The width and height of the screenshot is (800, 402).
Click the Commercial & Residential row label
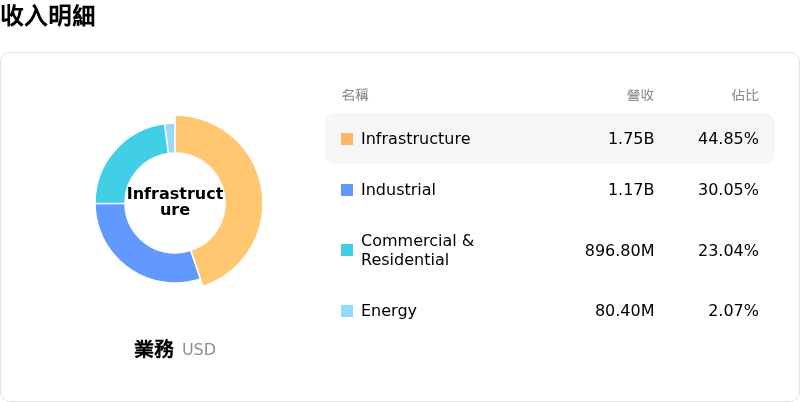point(417,250)
